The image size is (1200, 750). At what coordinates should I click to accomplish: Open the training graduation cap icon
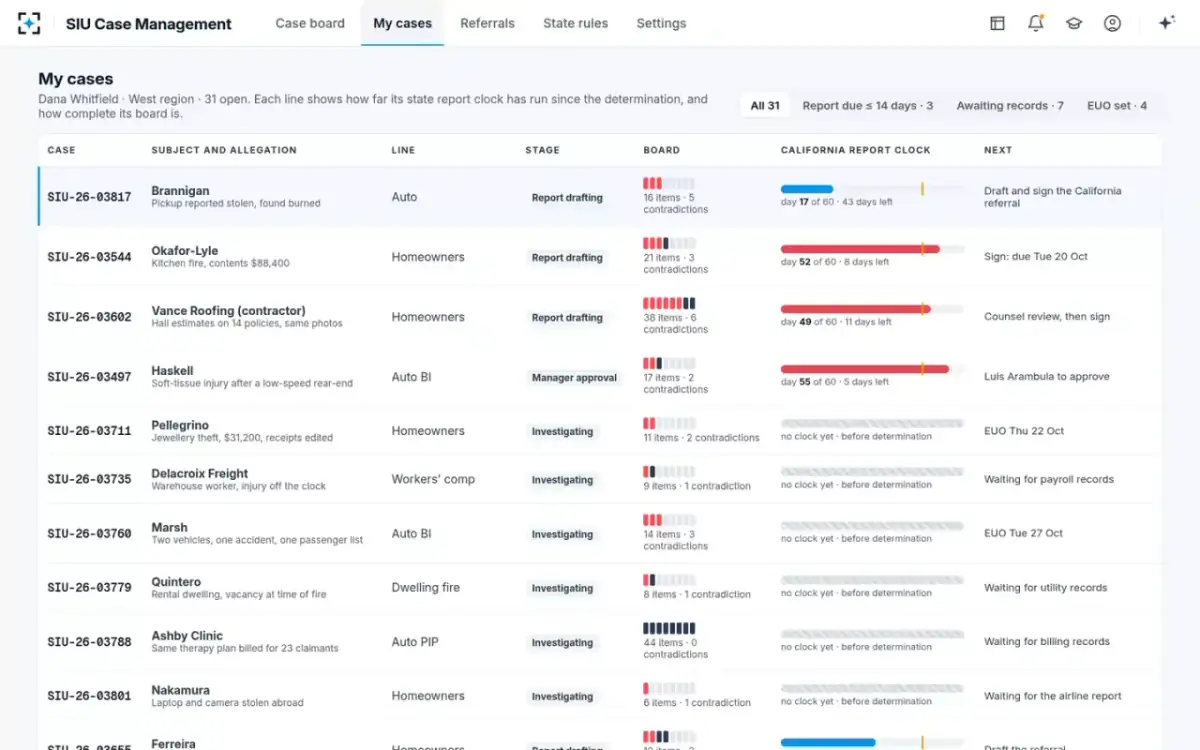(1074, 23)
